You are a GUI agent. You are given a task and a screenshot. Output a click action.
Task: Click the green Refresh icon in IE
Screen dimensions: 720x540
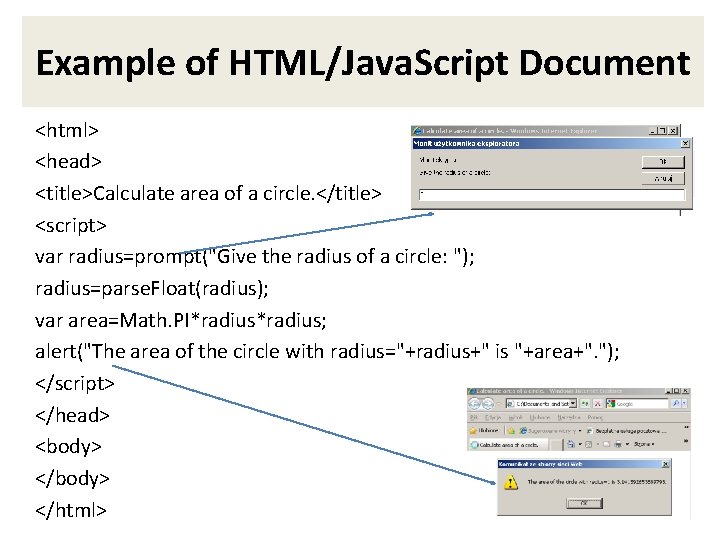coord(585,404)
